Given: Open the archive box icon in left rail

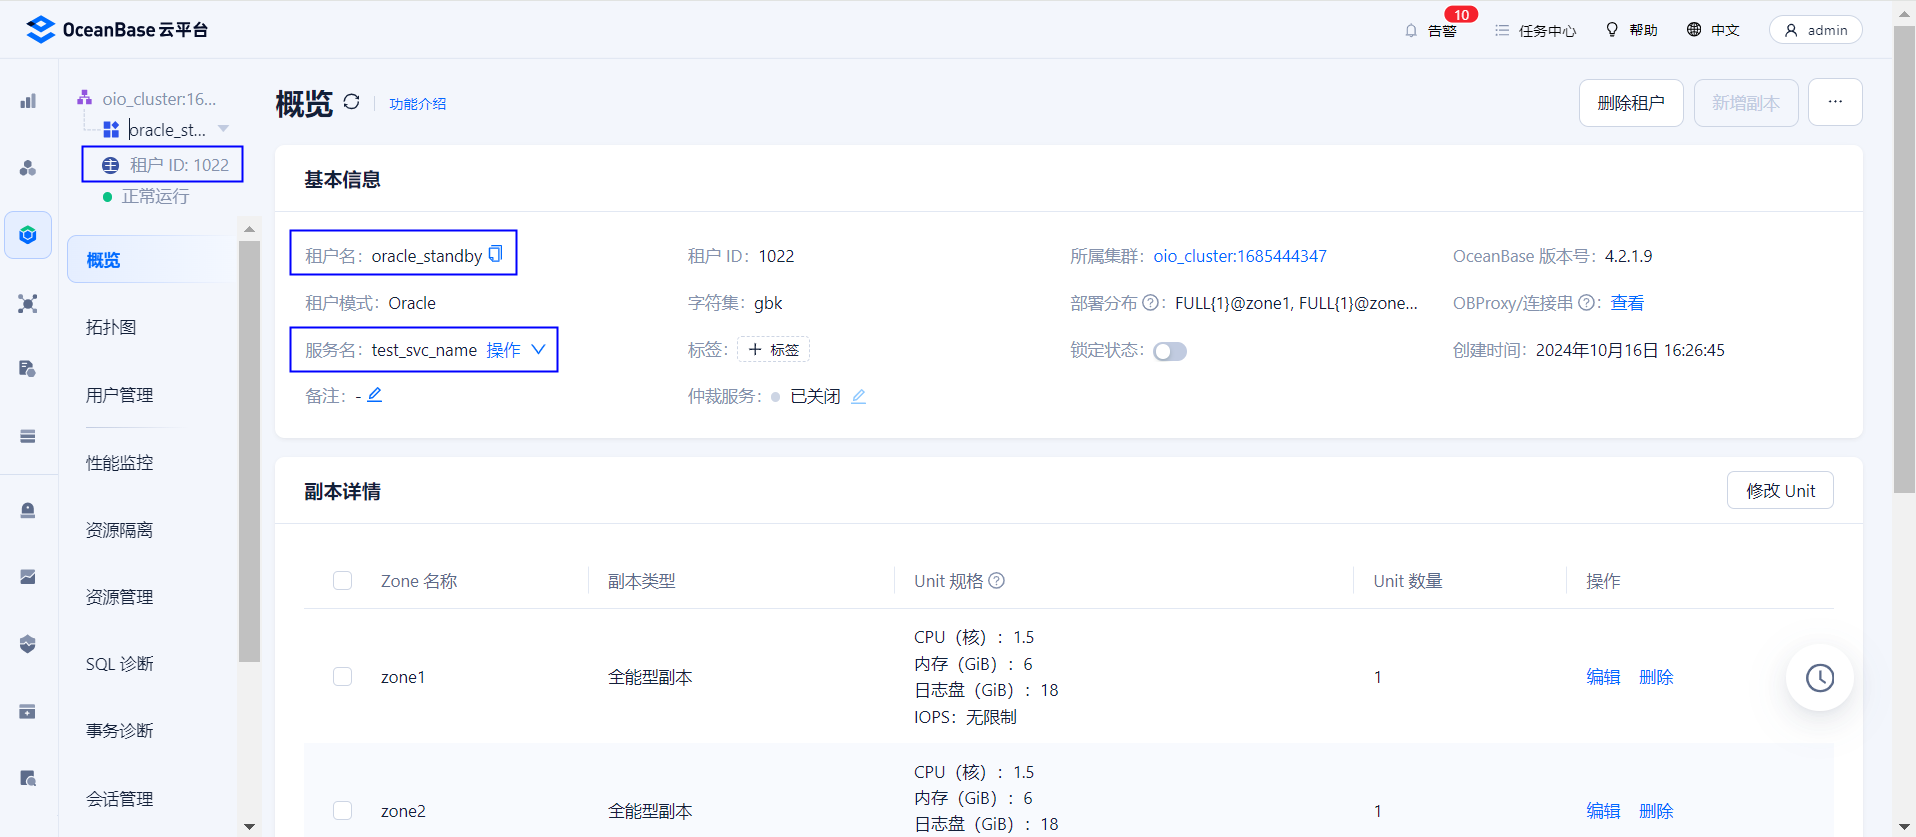Looking at the screenshot, I should click(x=28, y=711).
